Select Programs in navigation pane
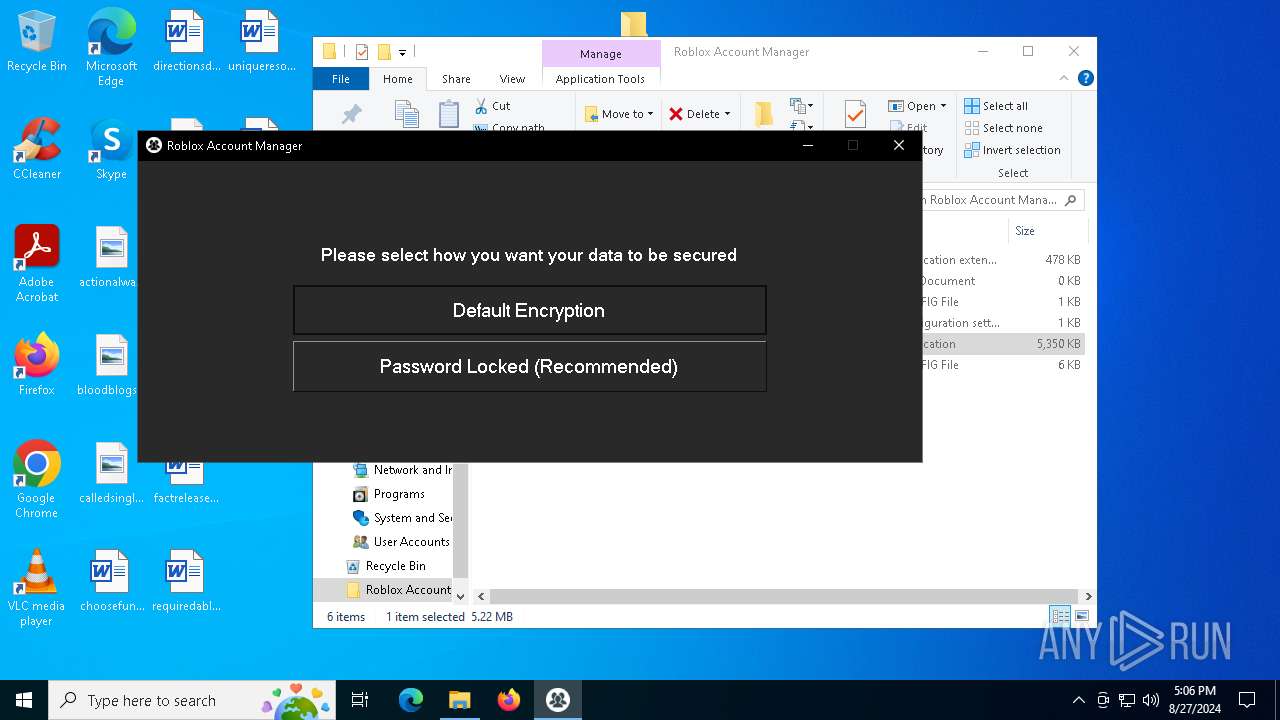Screen dimensions: 1280x720 (x=389, y=494)
